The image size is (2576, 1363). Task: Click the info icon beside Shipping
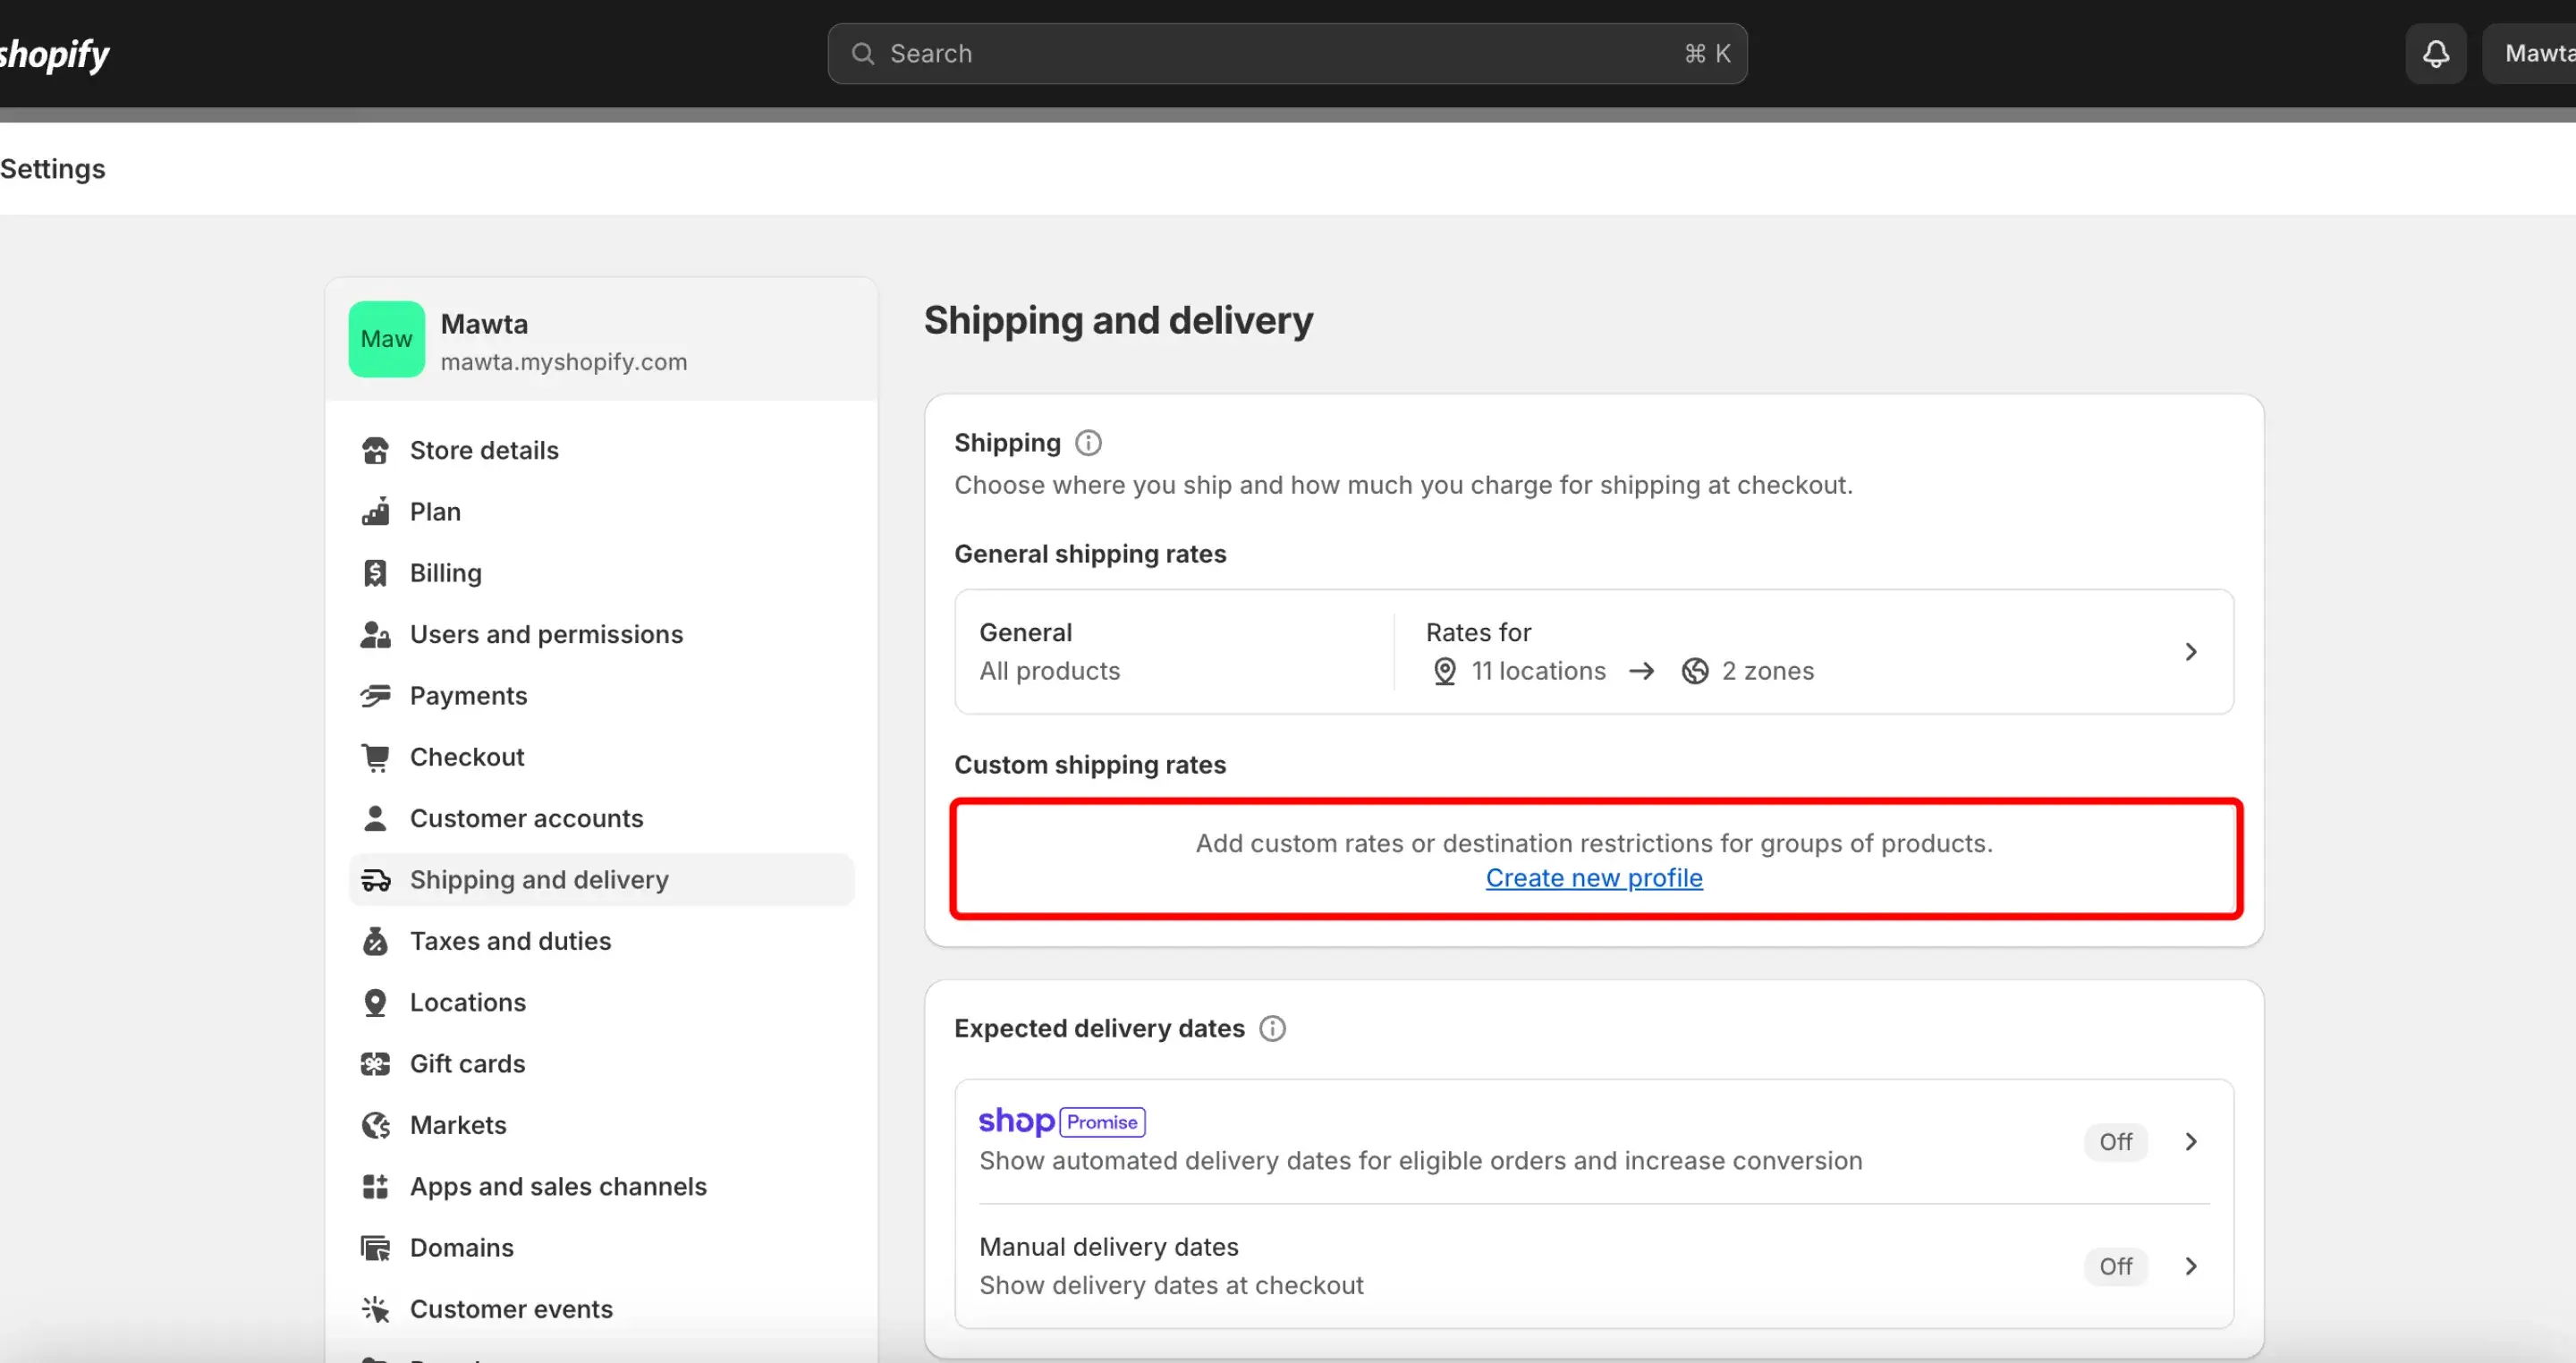(x=1088, y=443)
